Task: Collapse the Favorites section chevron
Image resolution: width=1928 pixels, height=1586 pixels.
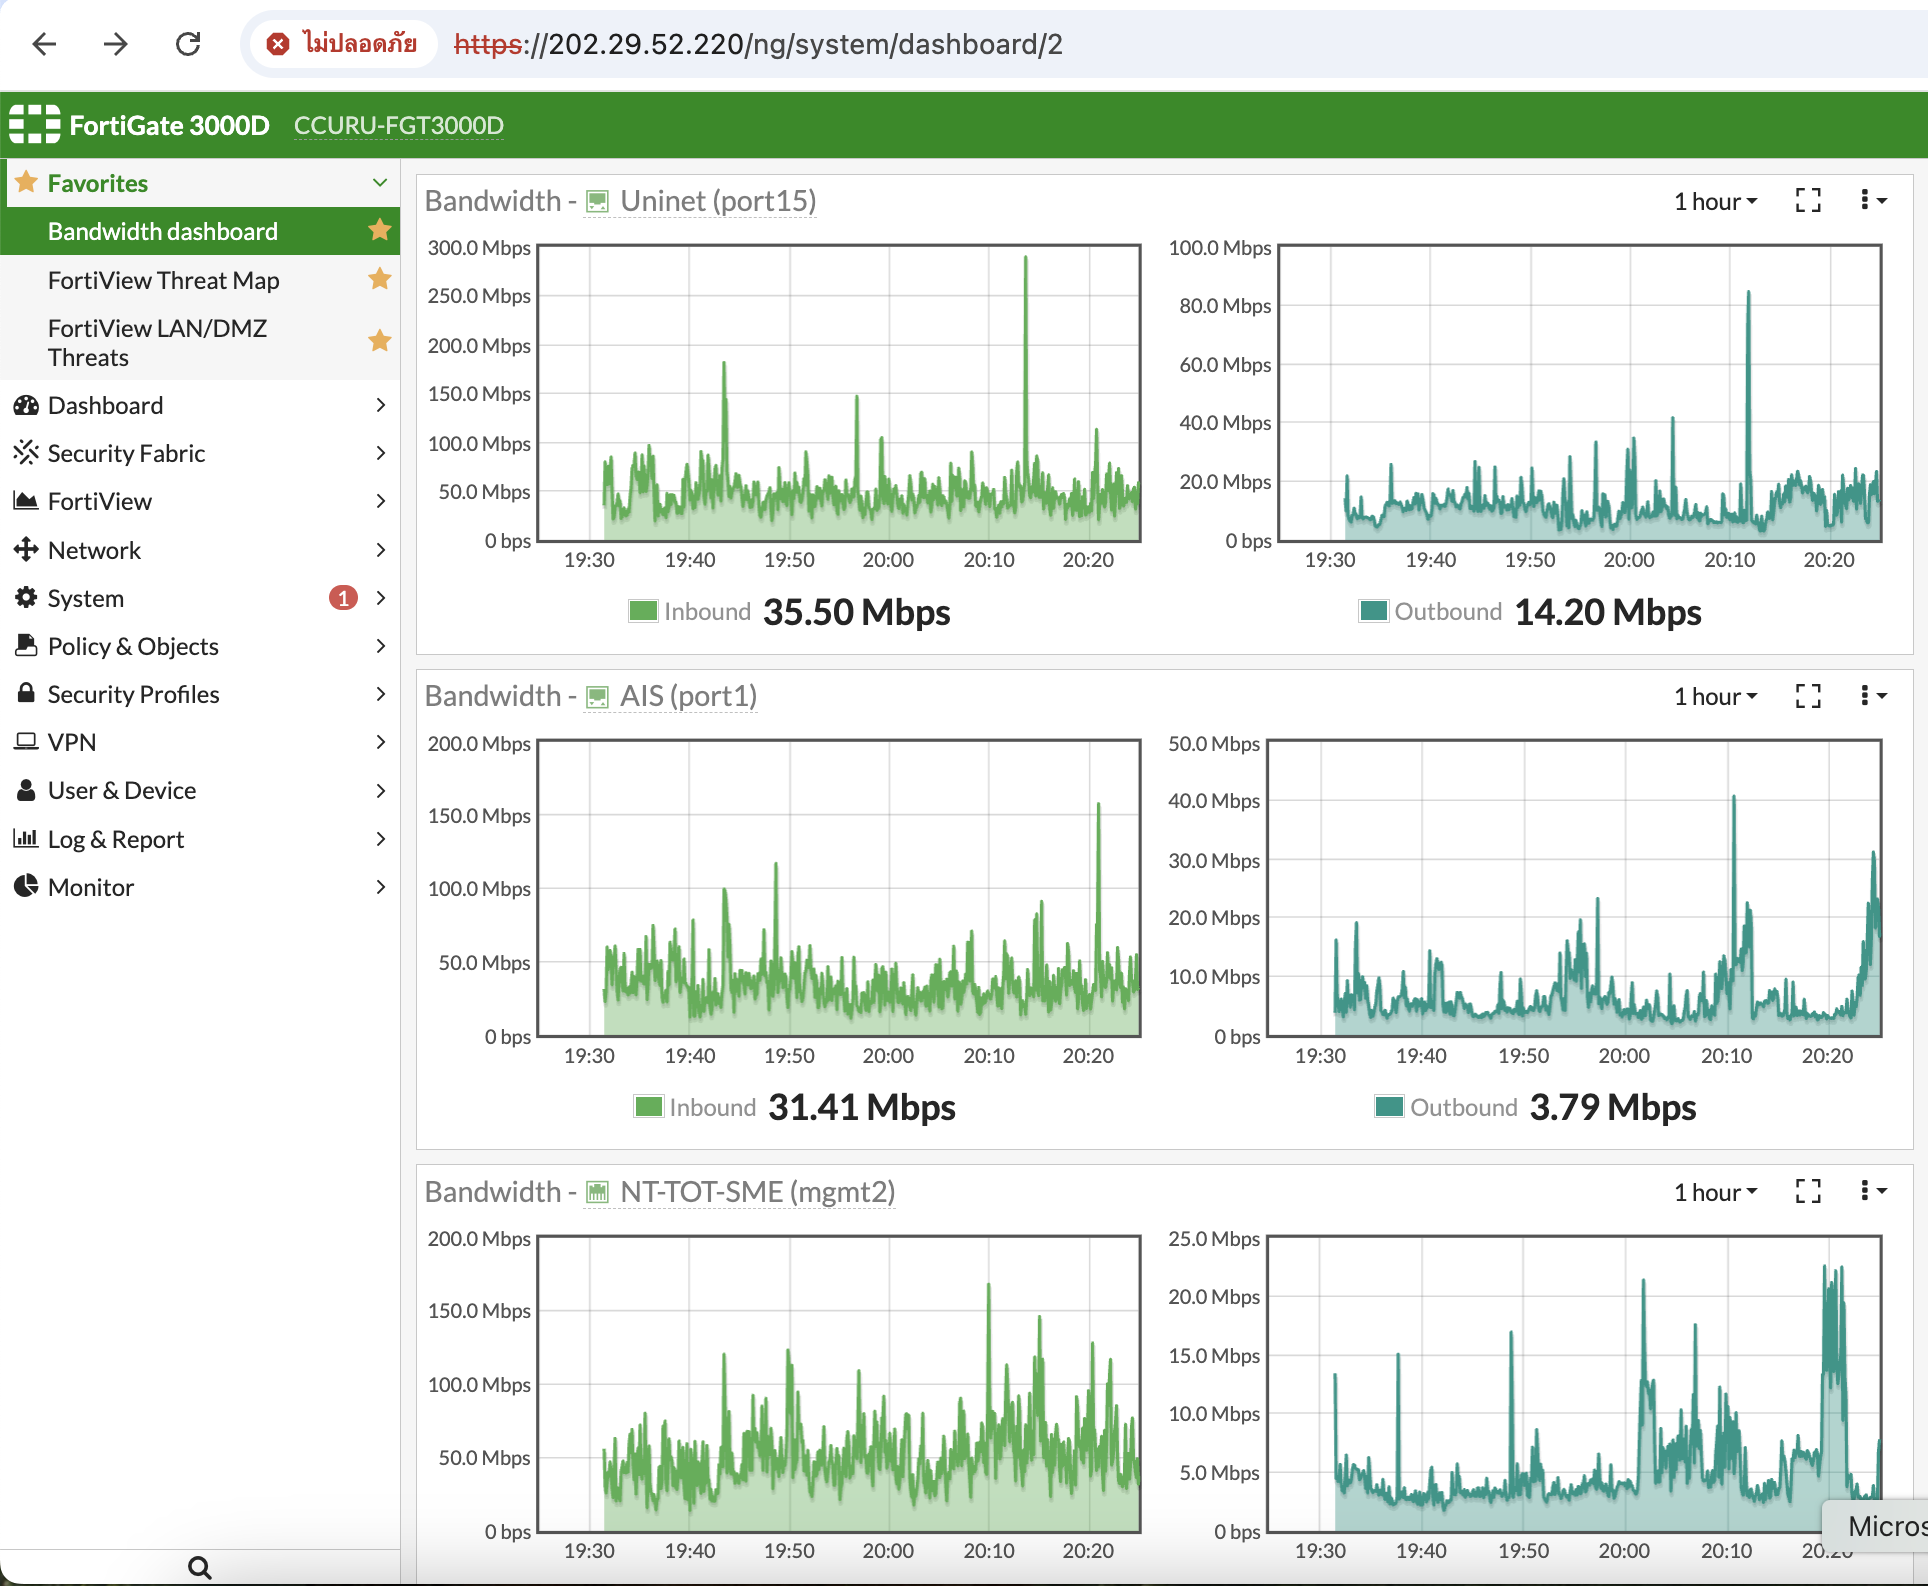Action: [380, 183]
